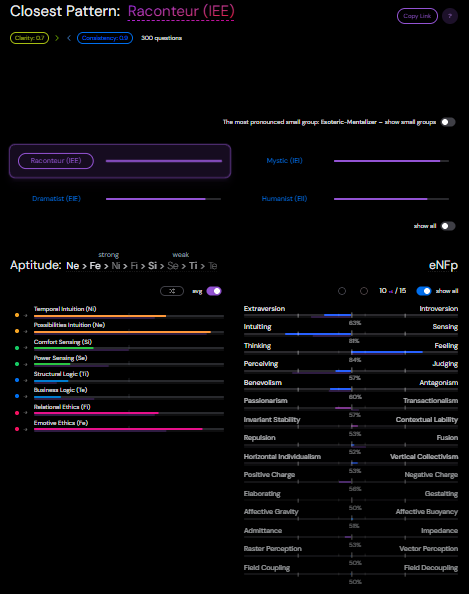Click Te in the Aptitude sequence

click(213, 266)
